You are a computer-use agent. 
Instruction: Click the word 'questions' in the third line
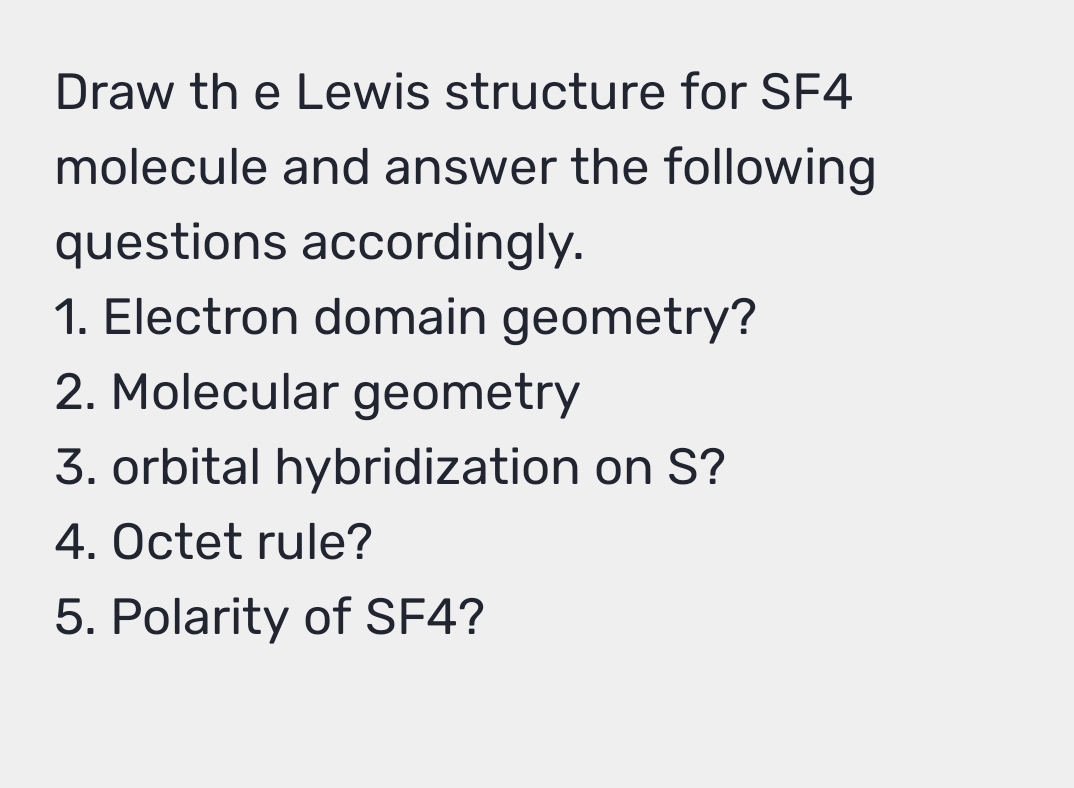(x=171, y=243)
